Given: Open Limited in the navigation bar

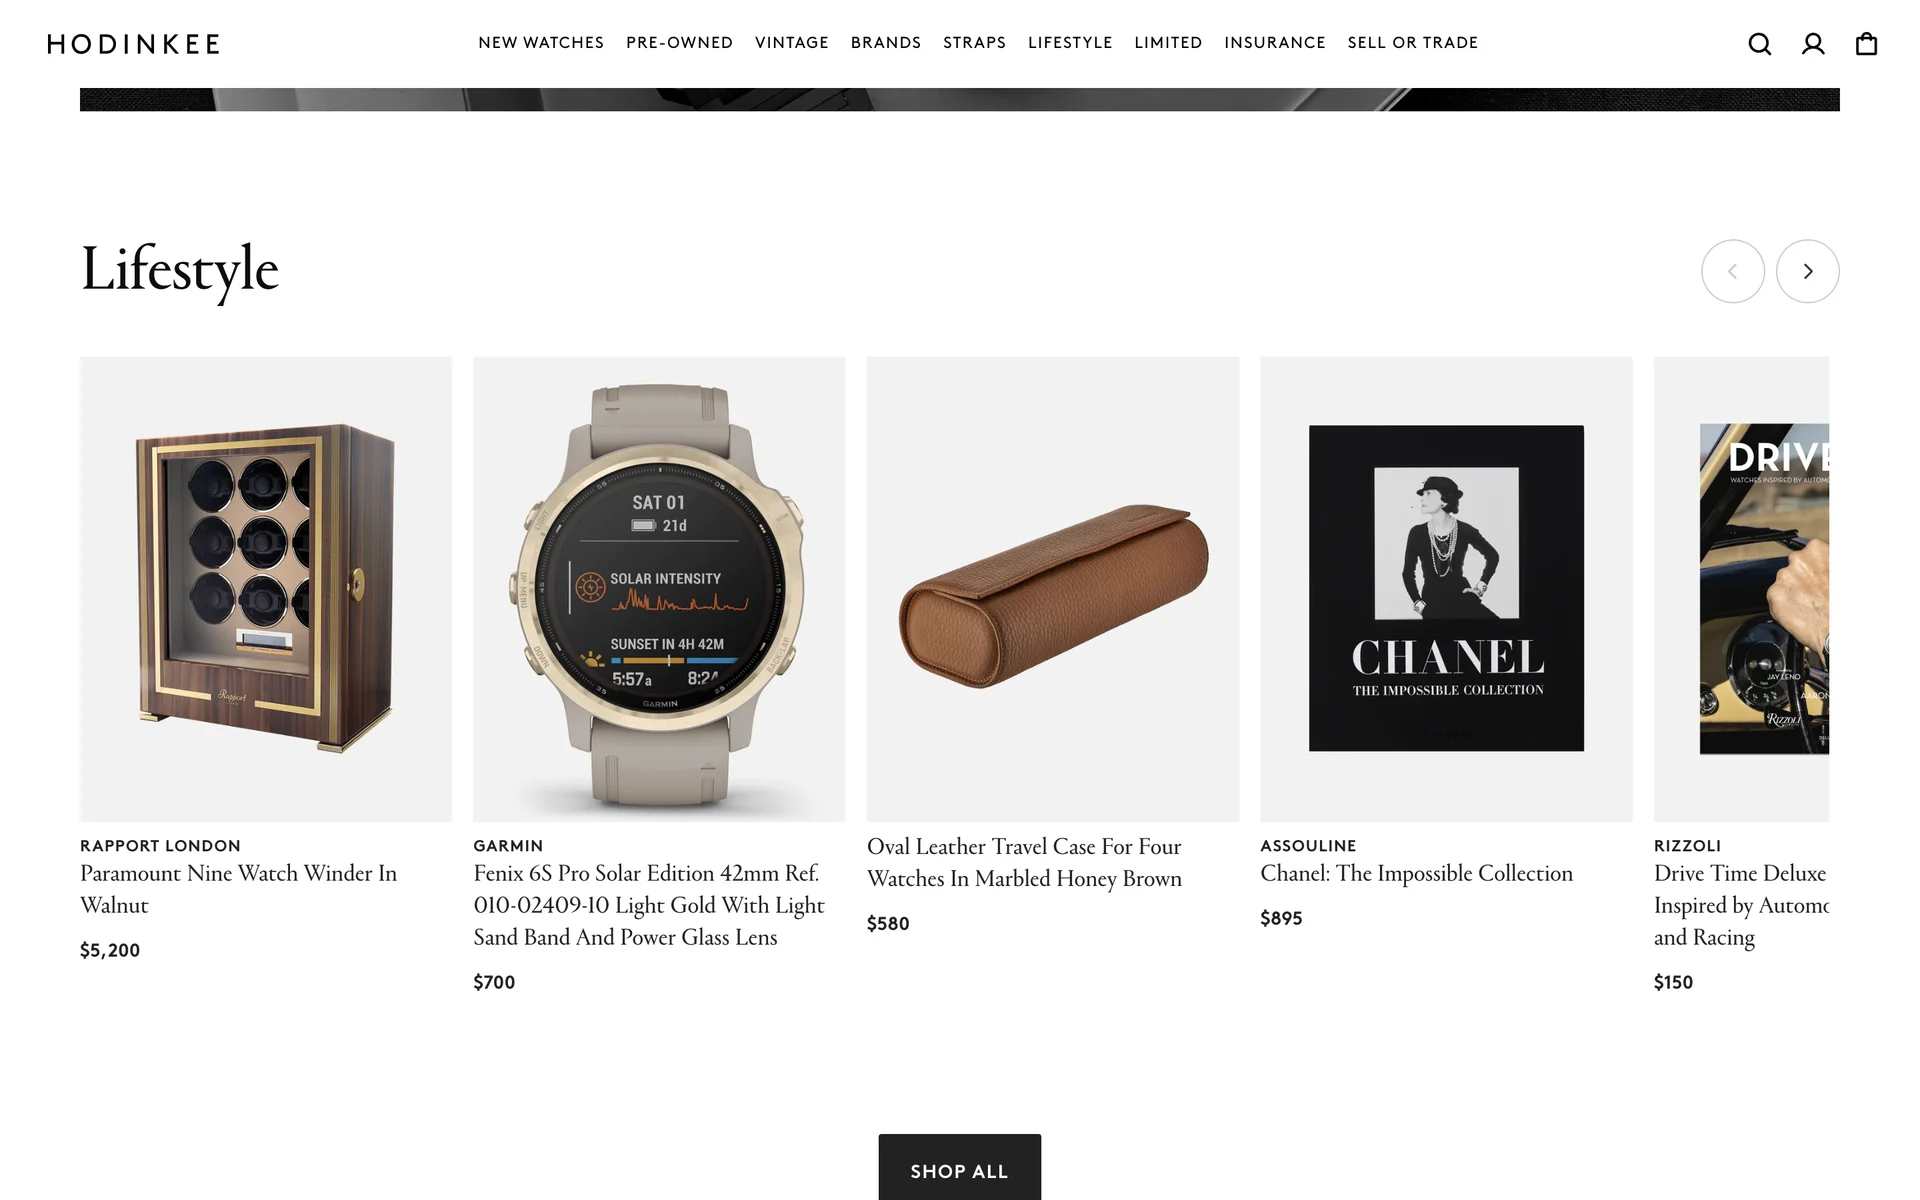Looking at the screenshot, I should 1168,43.
